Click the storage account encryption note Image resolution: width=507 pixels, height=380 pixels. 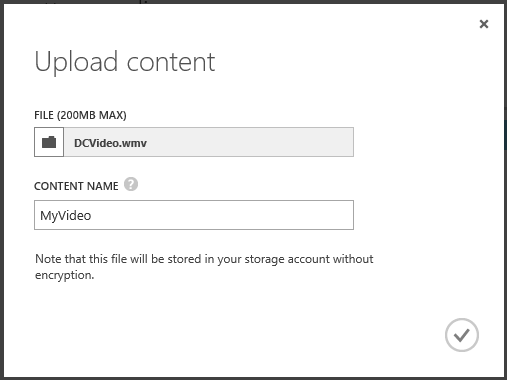pyautogui.click(x=204, y=267)
